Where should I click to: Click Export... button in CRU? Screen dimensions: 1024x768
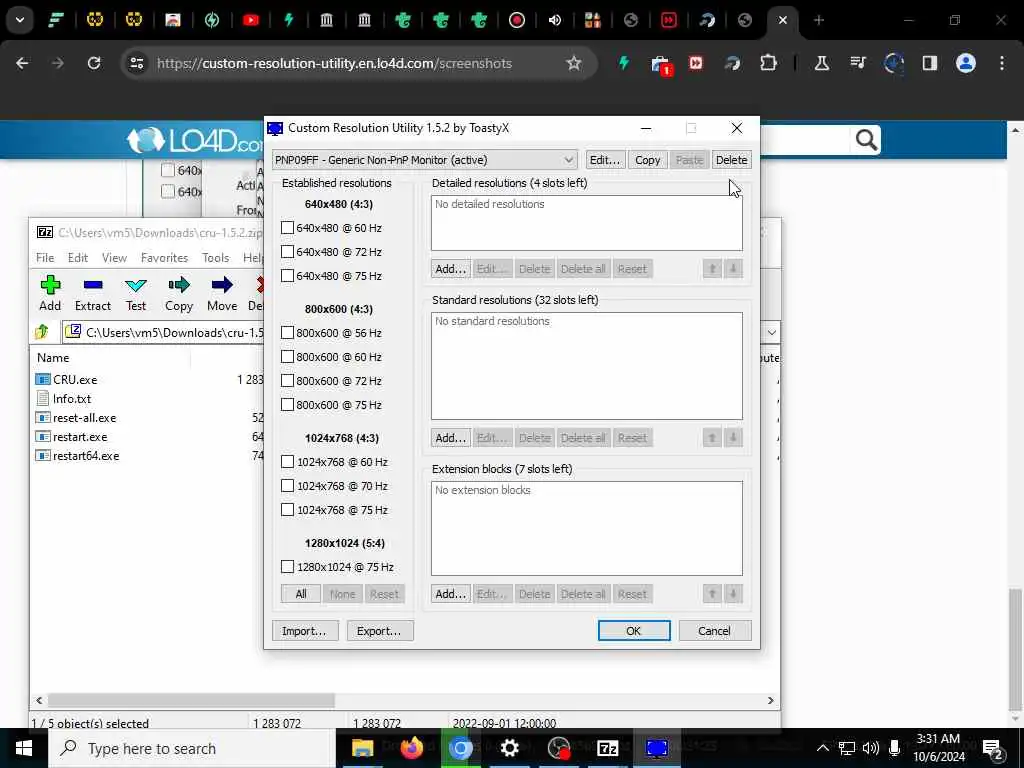379,631
